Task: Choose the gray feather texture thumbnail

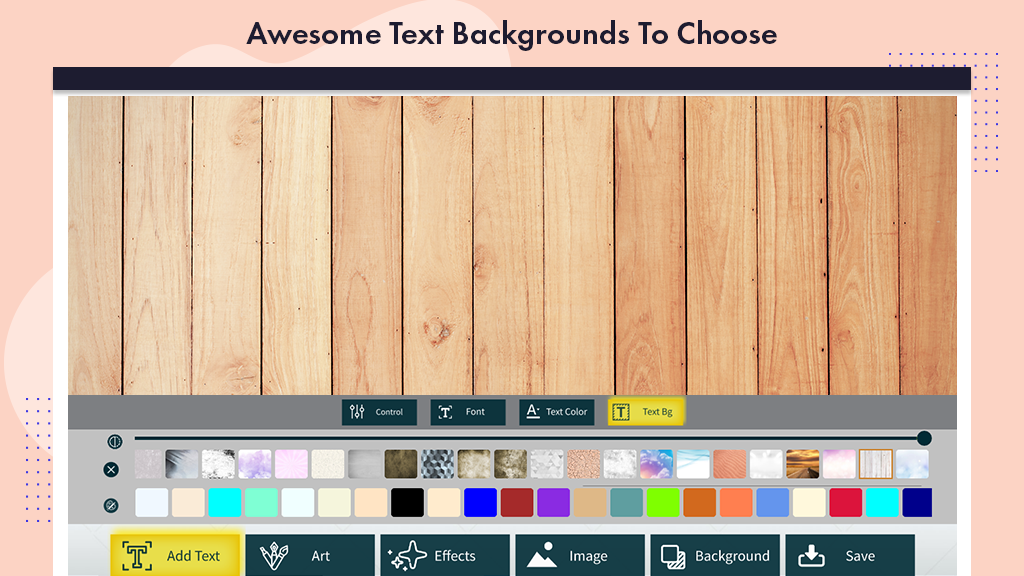Action: (182, 464)
